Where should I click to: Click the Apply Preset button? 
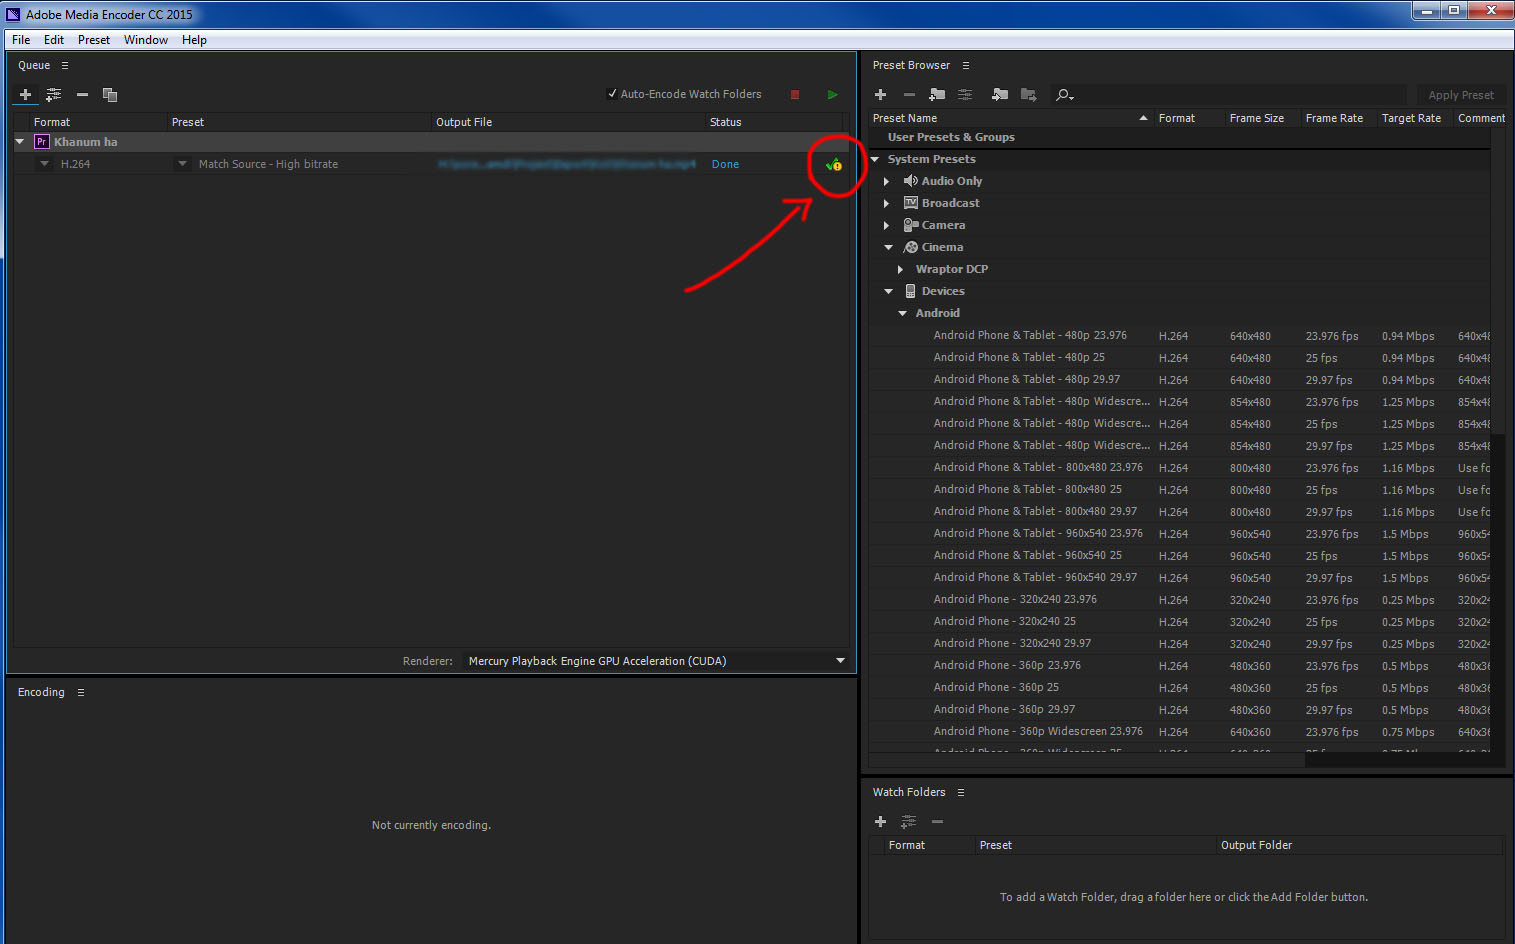click(x=1461, y=95)
